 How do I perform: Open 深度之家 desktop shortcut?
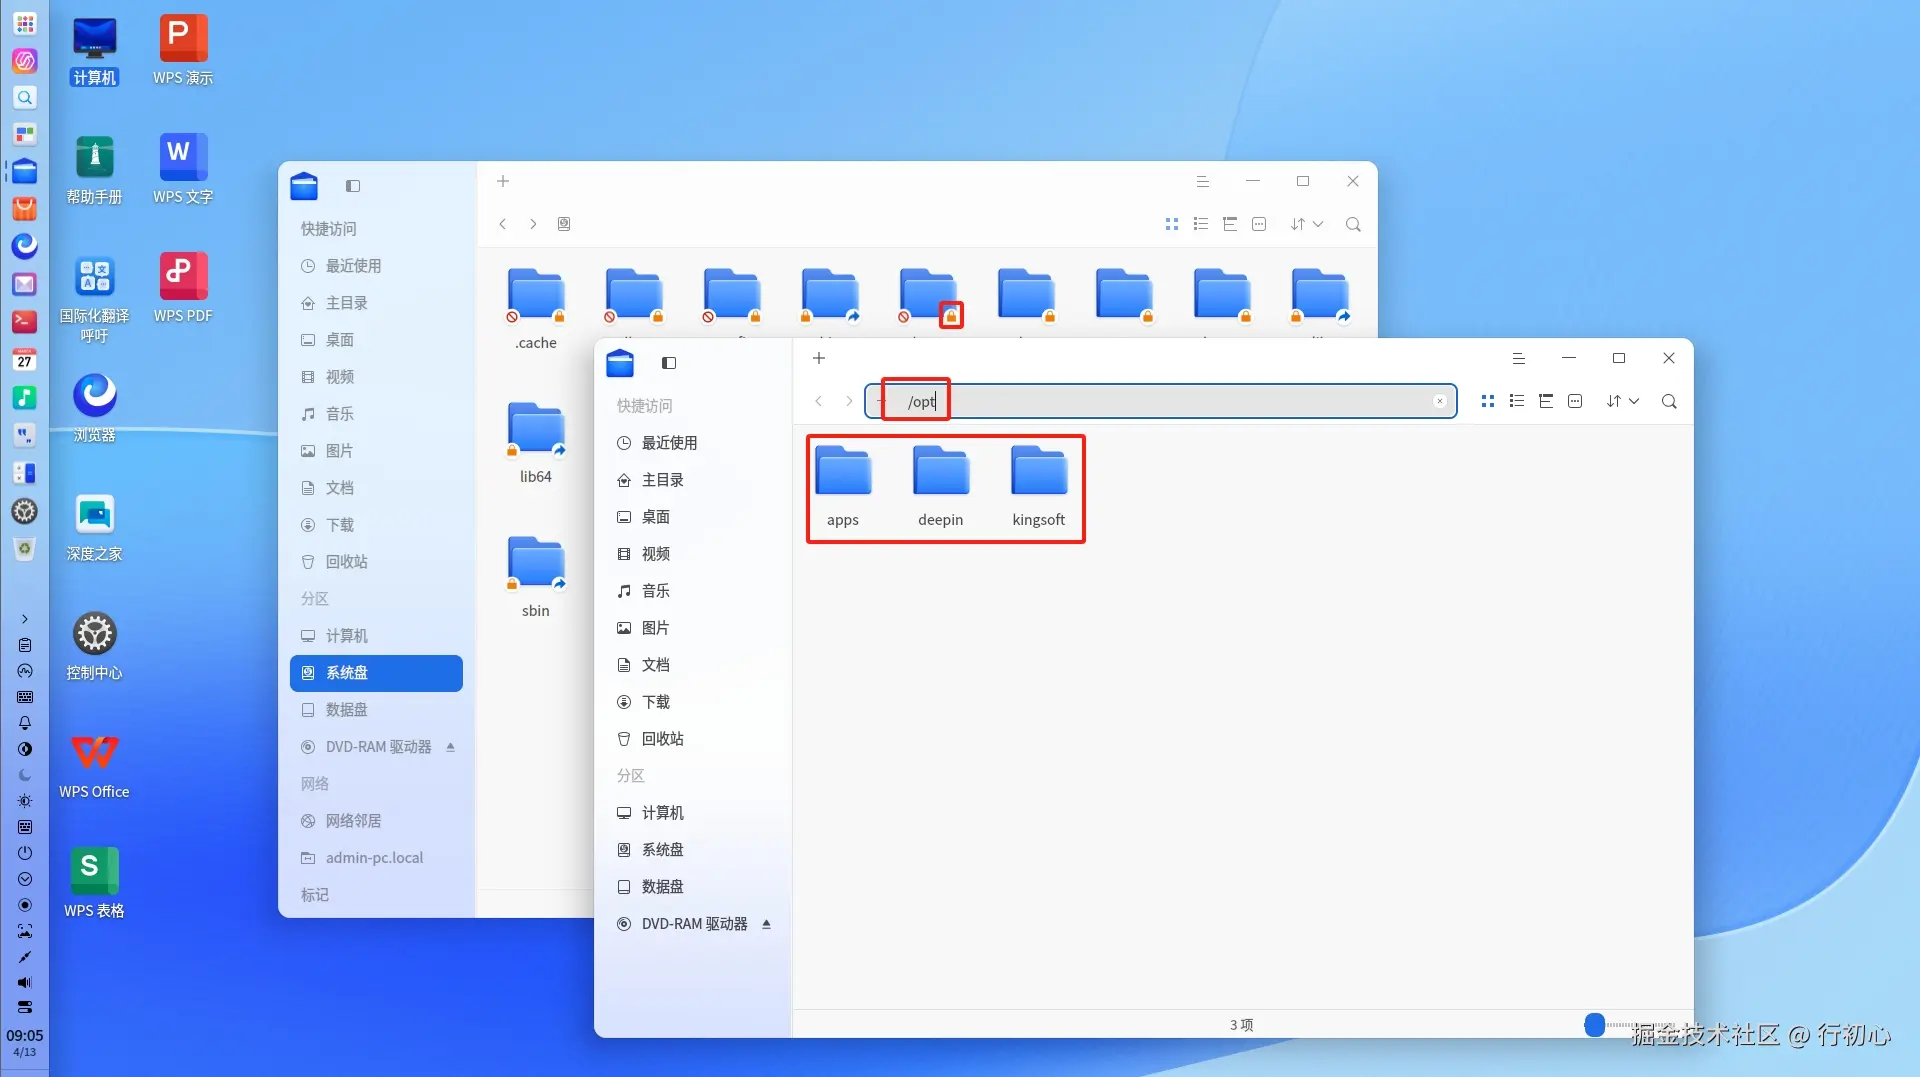point(95,526)
